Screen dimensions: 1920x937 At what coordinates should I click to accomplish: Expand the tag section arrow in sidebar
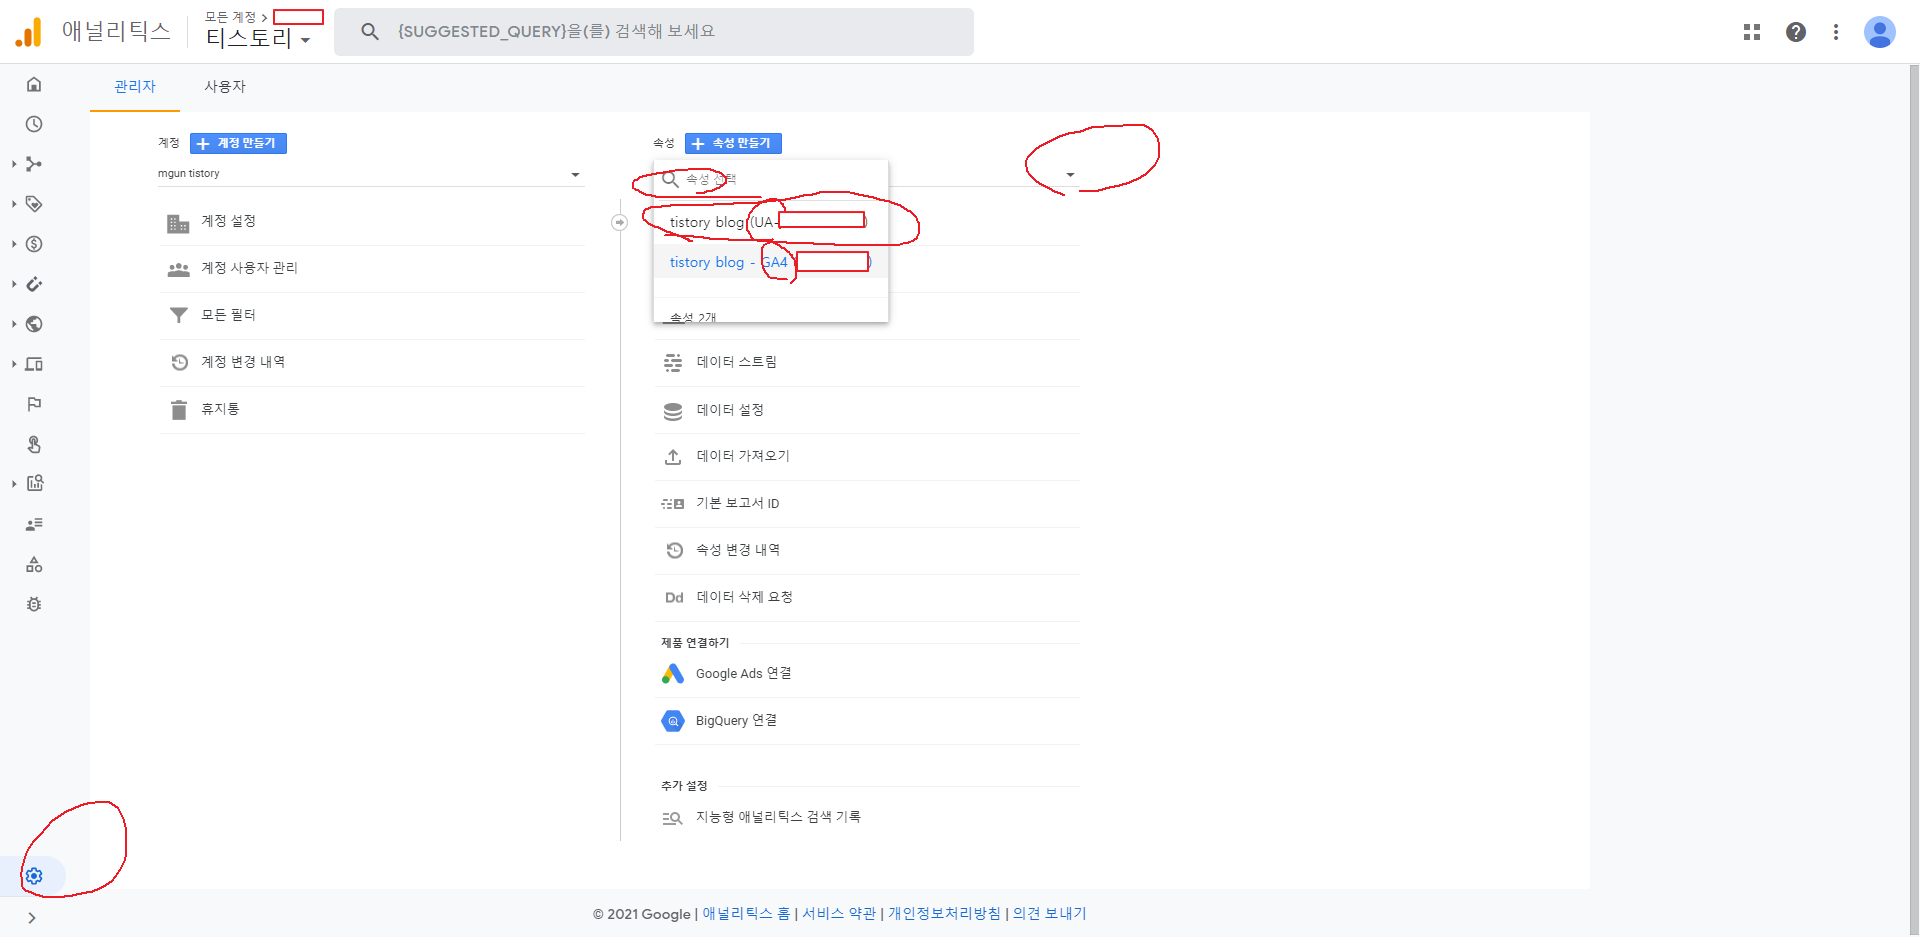(x=14, y=204)
